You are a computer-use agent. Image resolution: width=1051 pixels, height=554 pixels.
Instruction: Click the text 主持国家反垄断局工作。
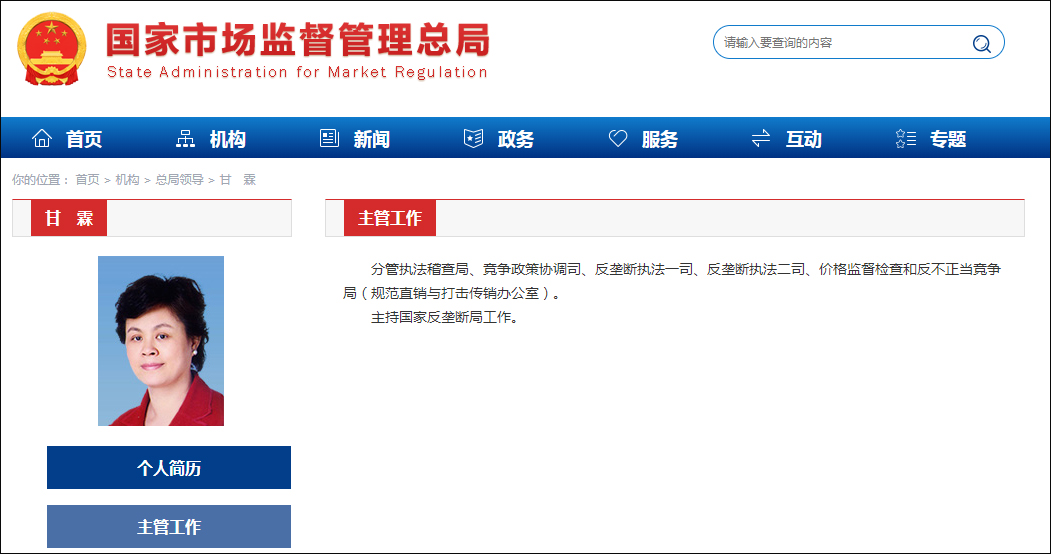click(x=446, y=318)
